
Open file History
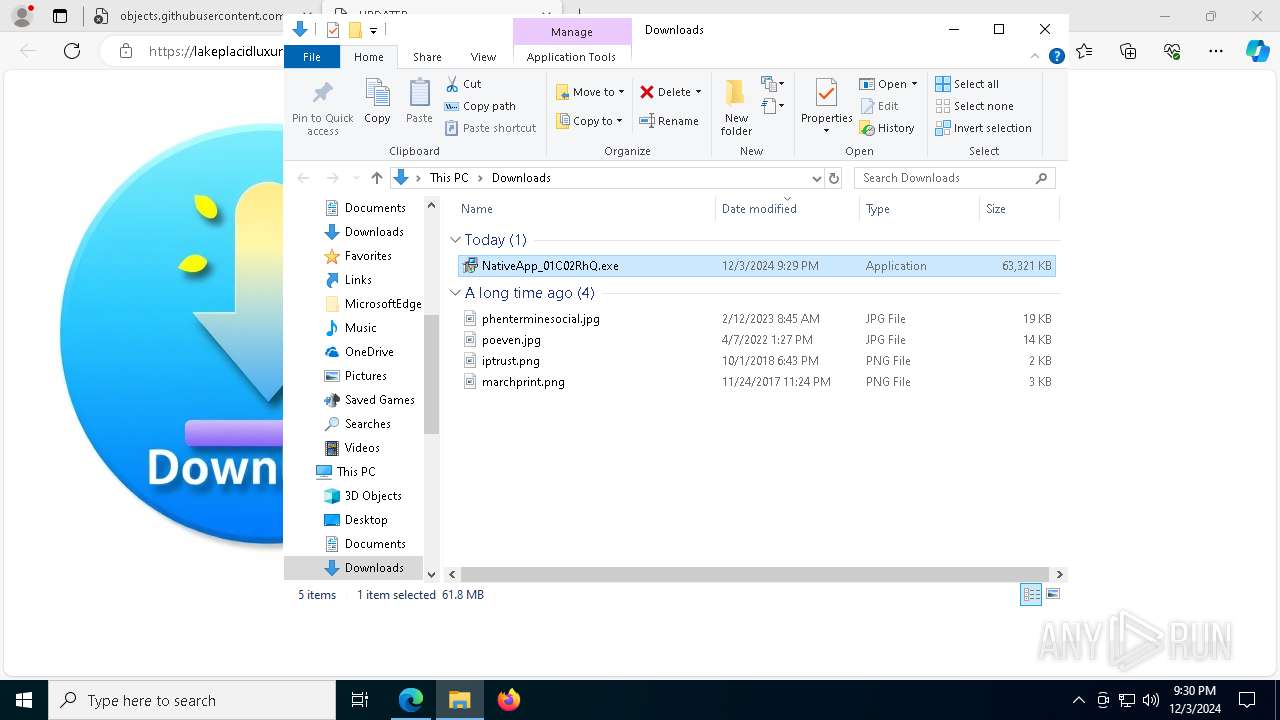[x=887, y=128]
